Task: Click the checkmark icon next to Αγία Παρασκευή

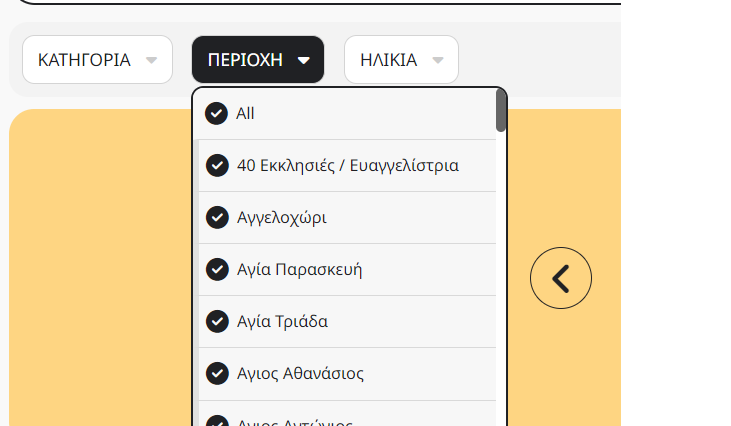Action: [217, 269]
